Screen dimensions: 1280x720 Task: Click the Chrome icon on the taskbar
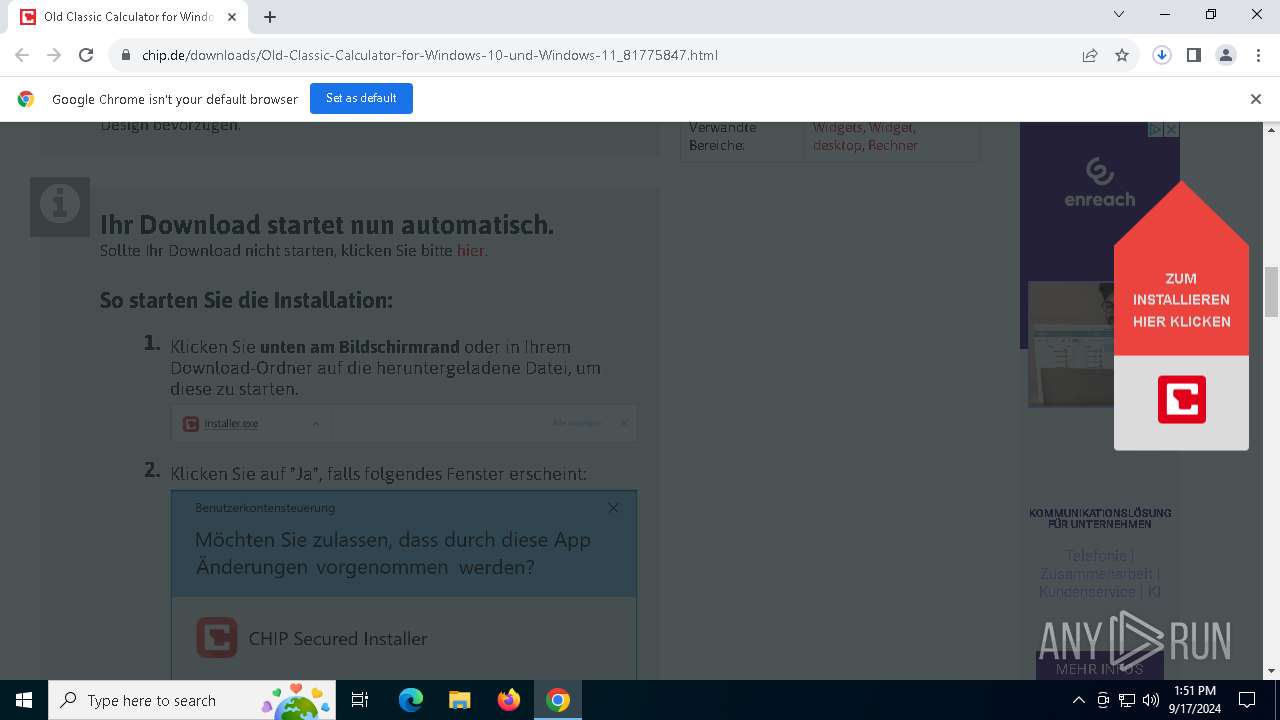(558, 700)
